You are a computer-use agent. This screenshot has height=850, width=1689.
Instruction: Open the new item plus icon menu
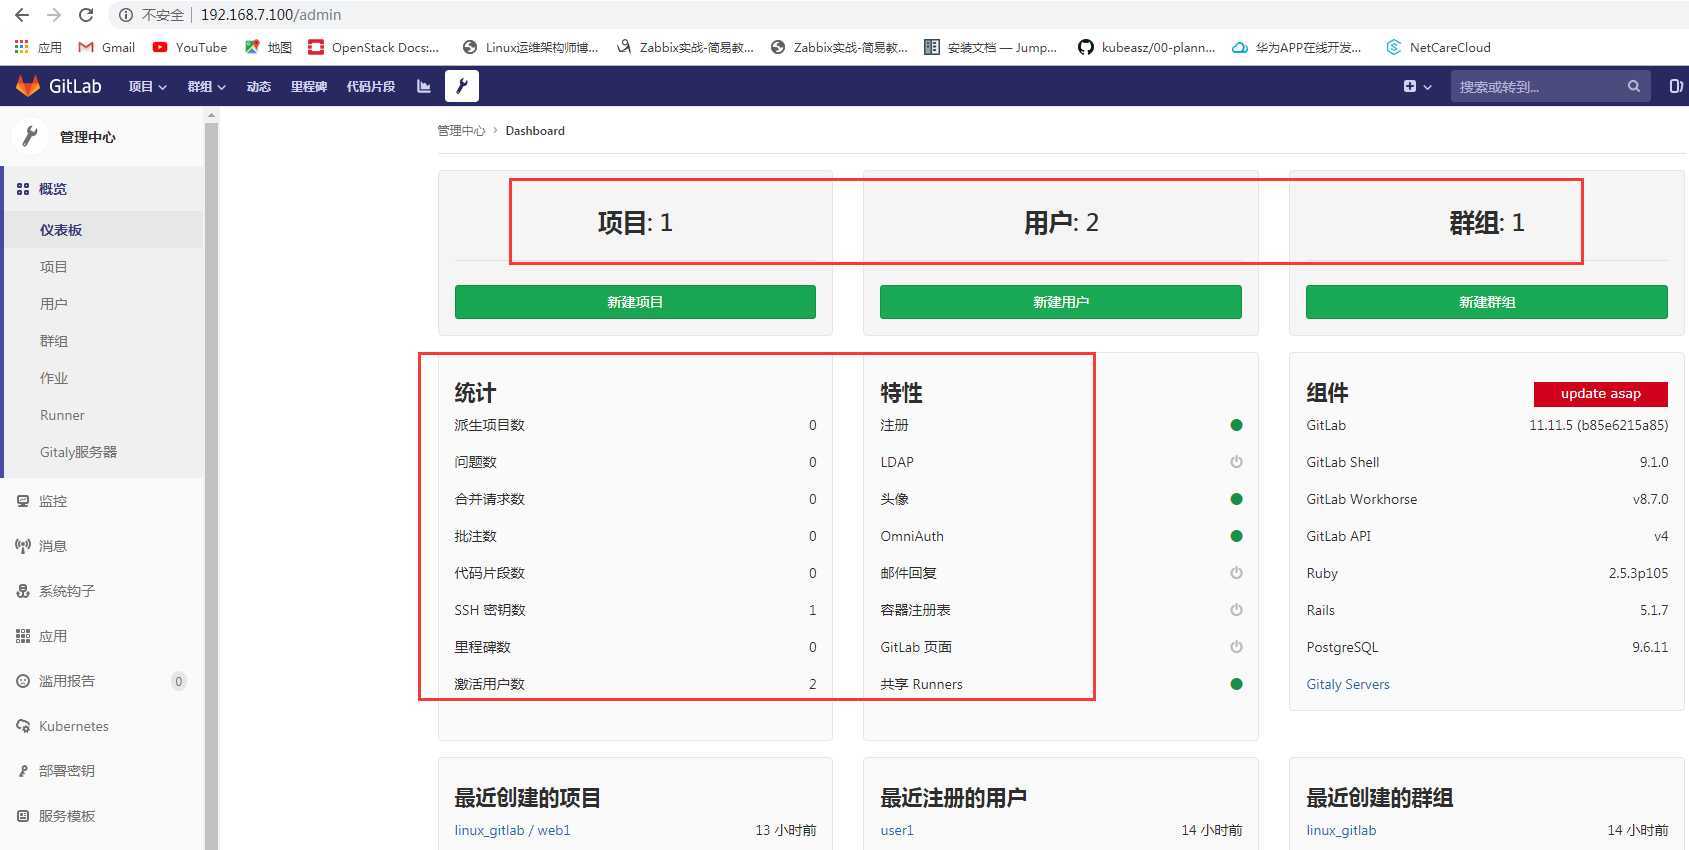tap(1417, 86)
